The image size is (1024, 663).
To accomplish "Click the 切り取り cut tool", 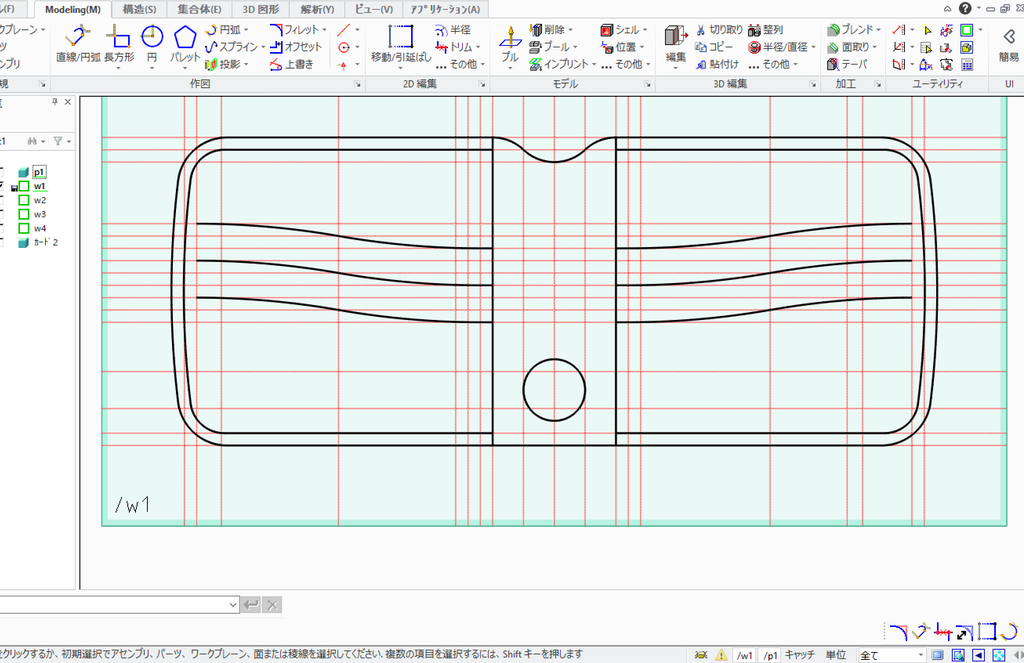I will coord(718,29).
